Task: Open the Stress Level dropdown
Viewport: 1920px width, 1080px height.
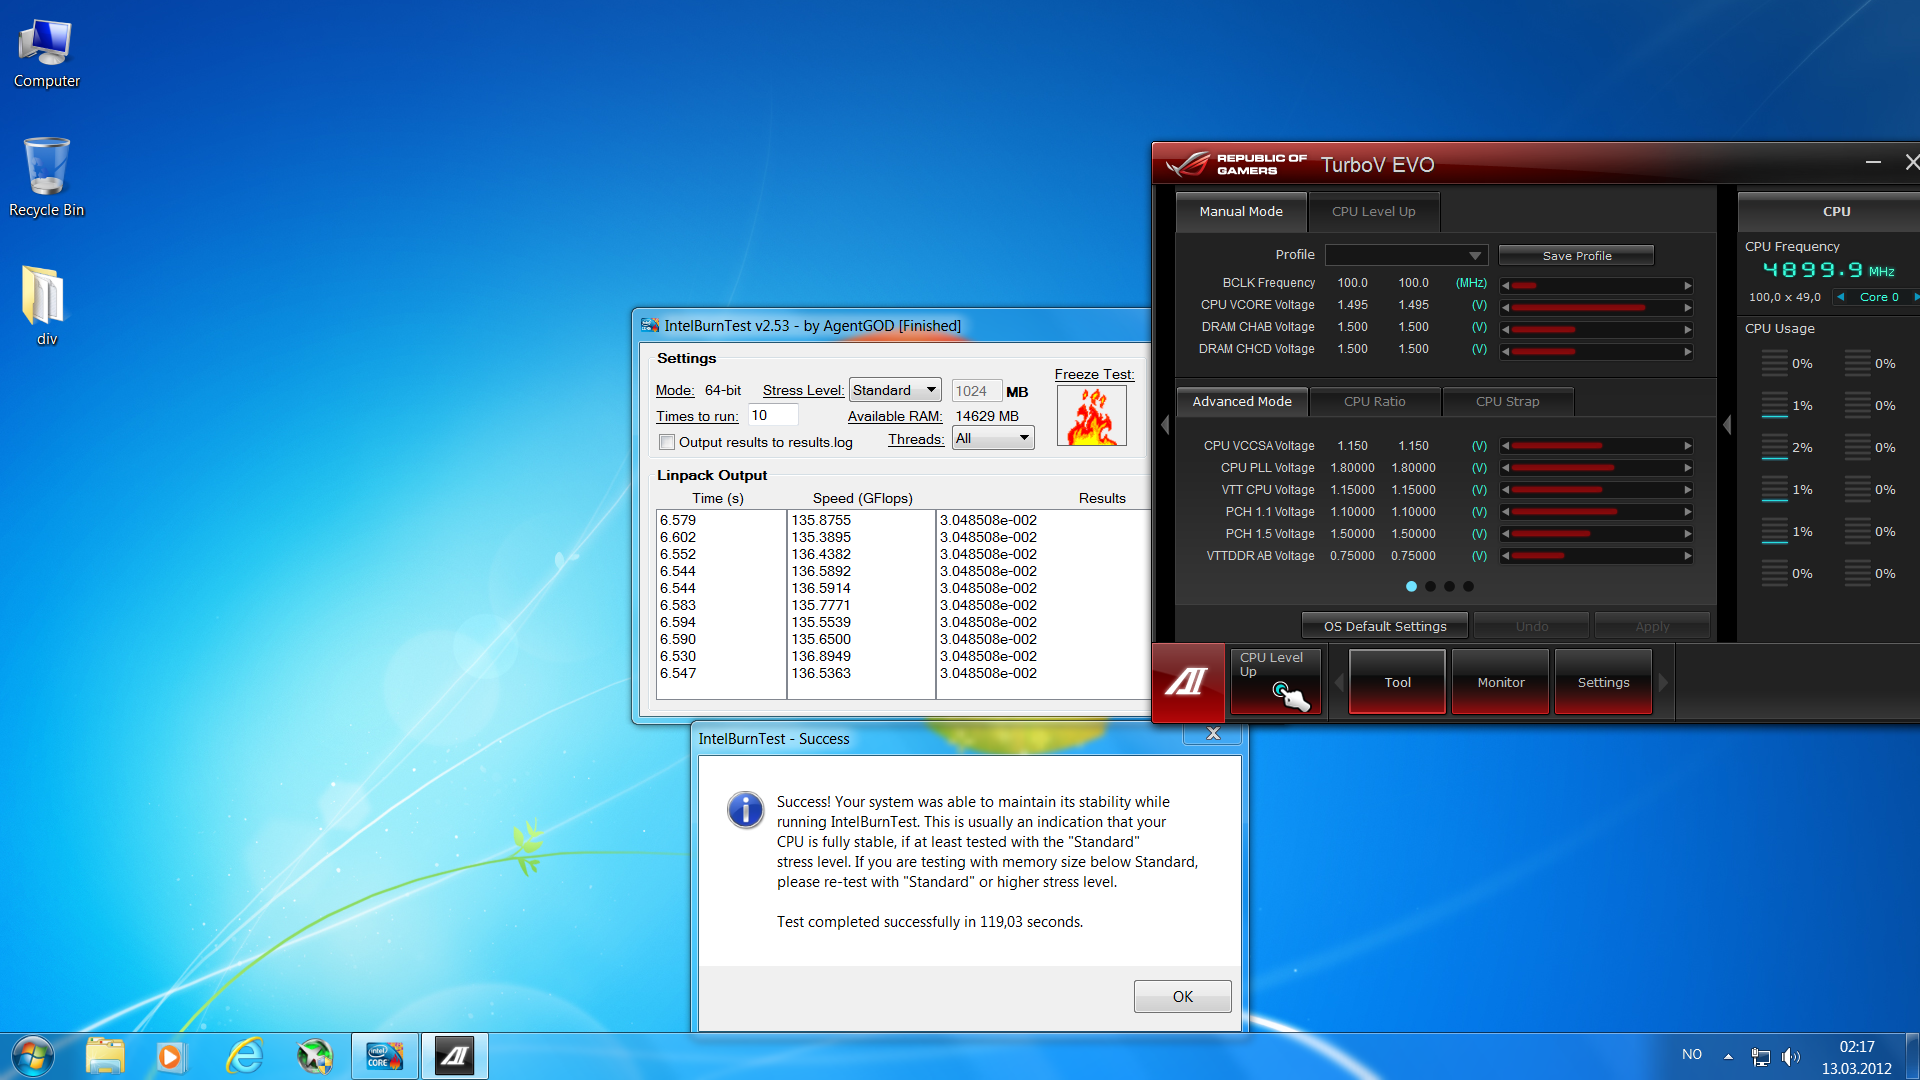Action: [895, 390]
